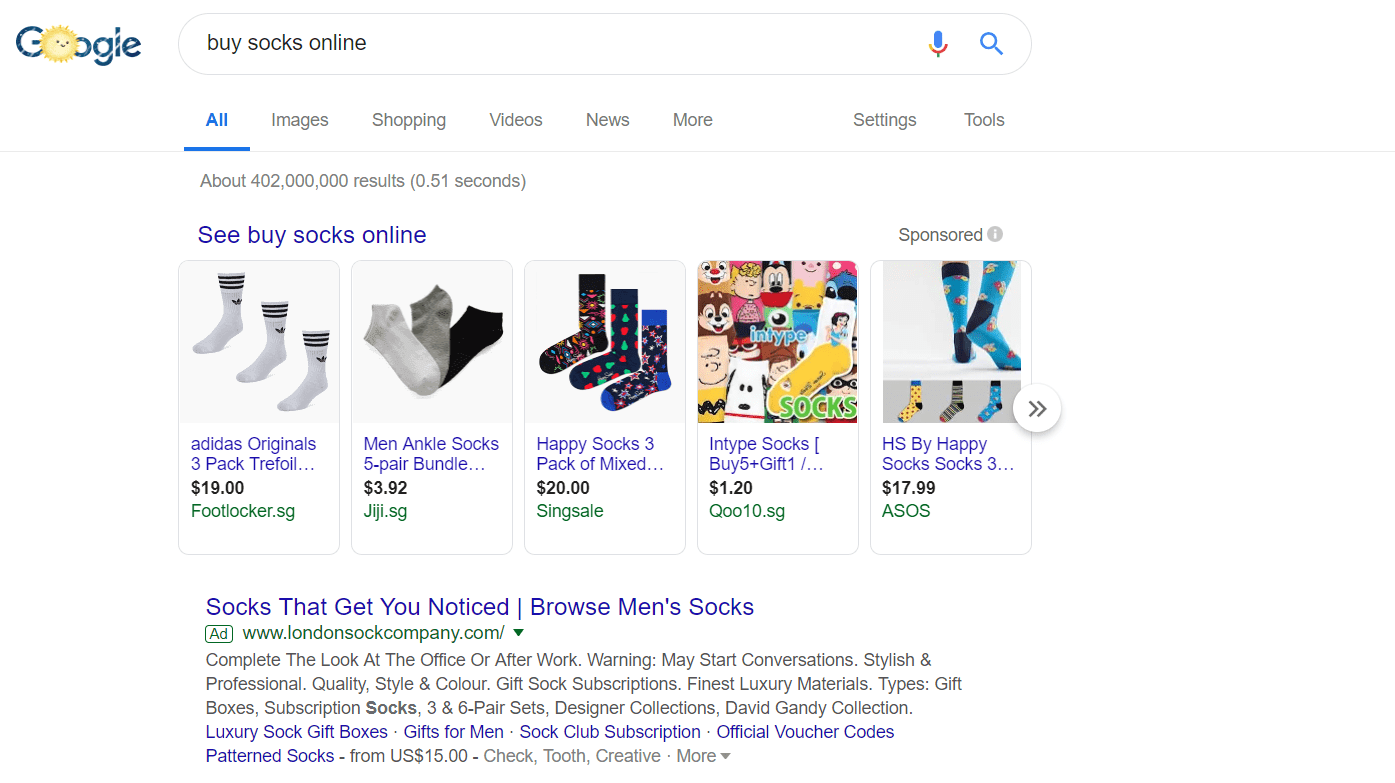Open 'HS By Happy Socks Socks 3' title link

[948, 454]
